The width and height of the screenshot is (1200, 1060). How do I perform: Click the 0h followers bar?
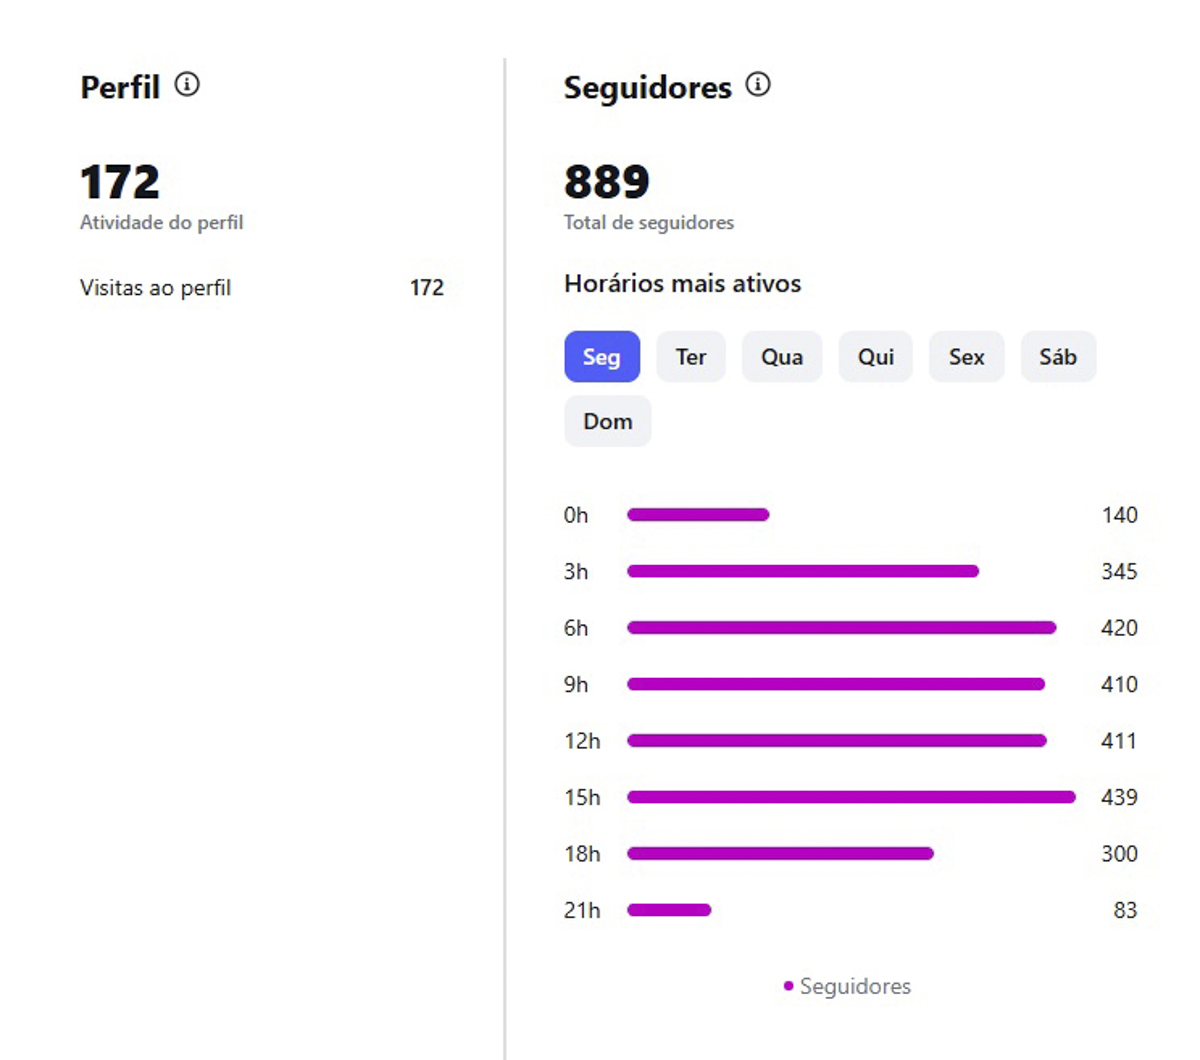coord(698,515)
